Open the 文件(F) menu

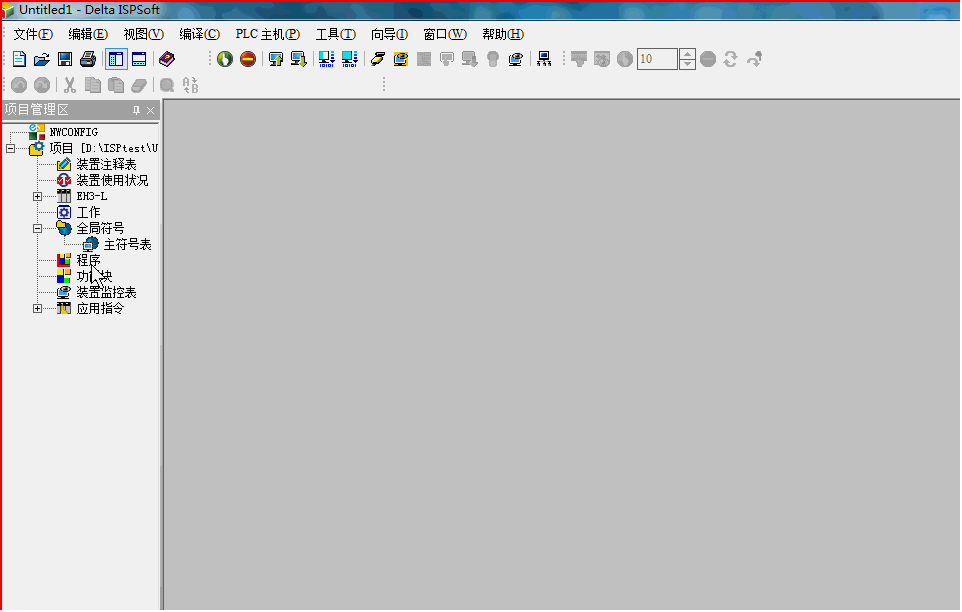(33, 34)
